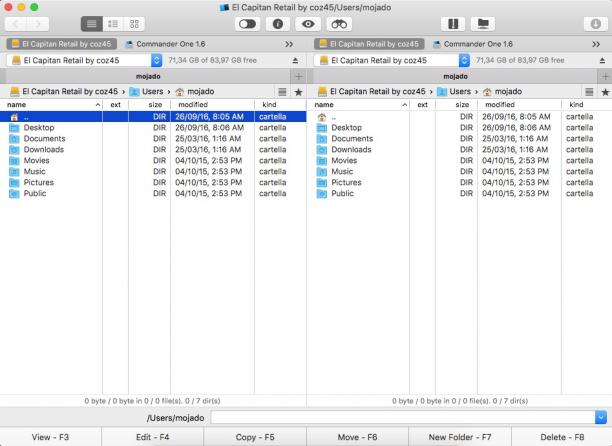612x446 pixels.
Task: Select the Music folder in right pane
Action: coord(459,171)
